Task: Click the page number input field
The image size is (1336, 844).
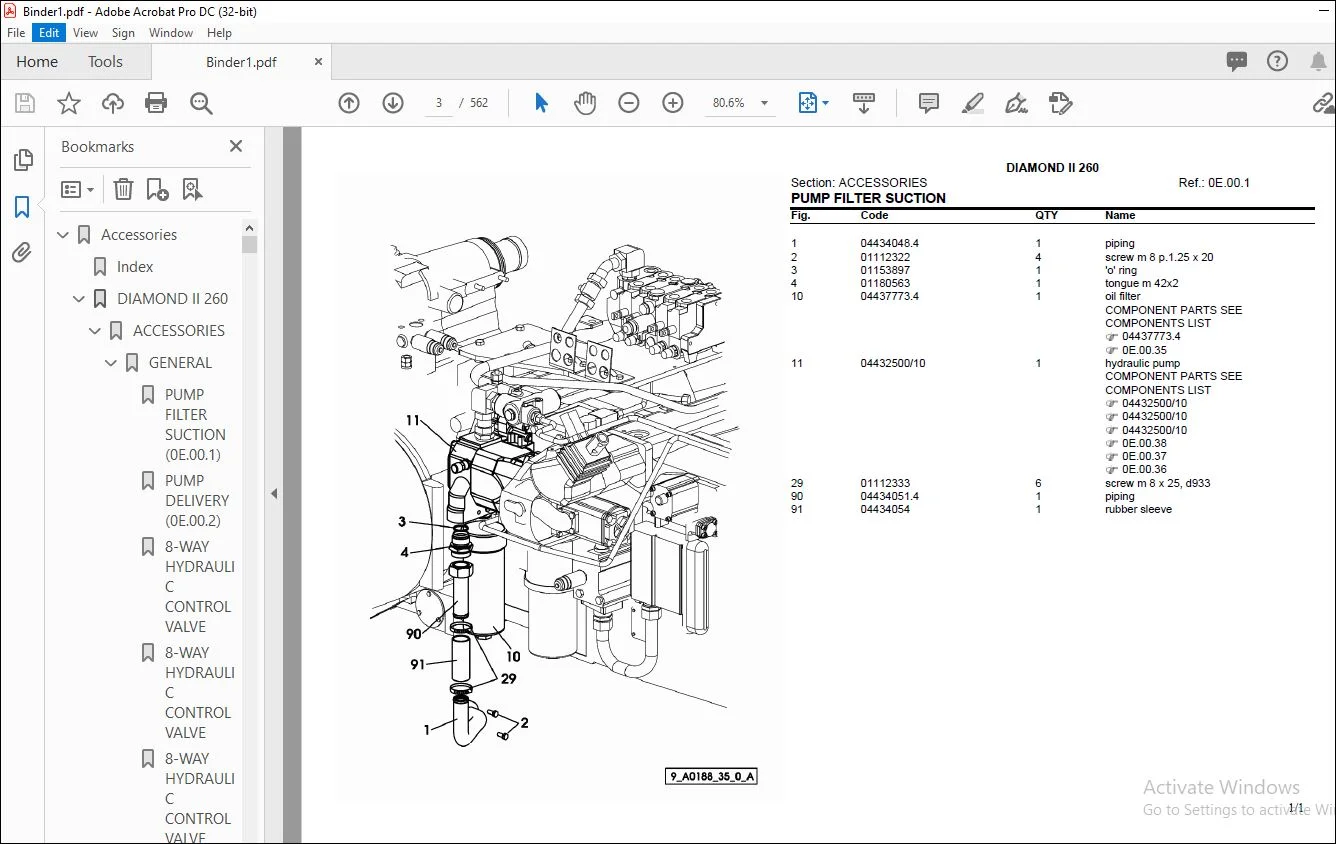Action: pyautogui.click(x=439, y=103)
